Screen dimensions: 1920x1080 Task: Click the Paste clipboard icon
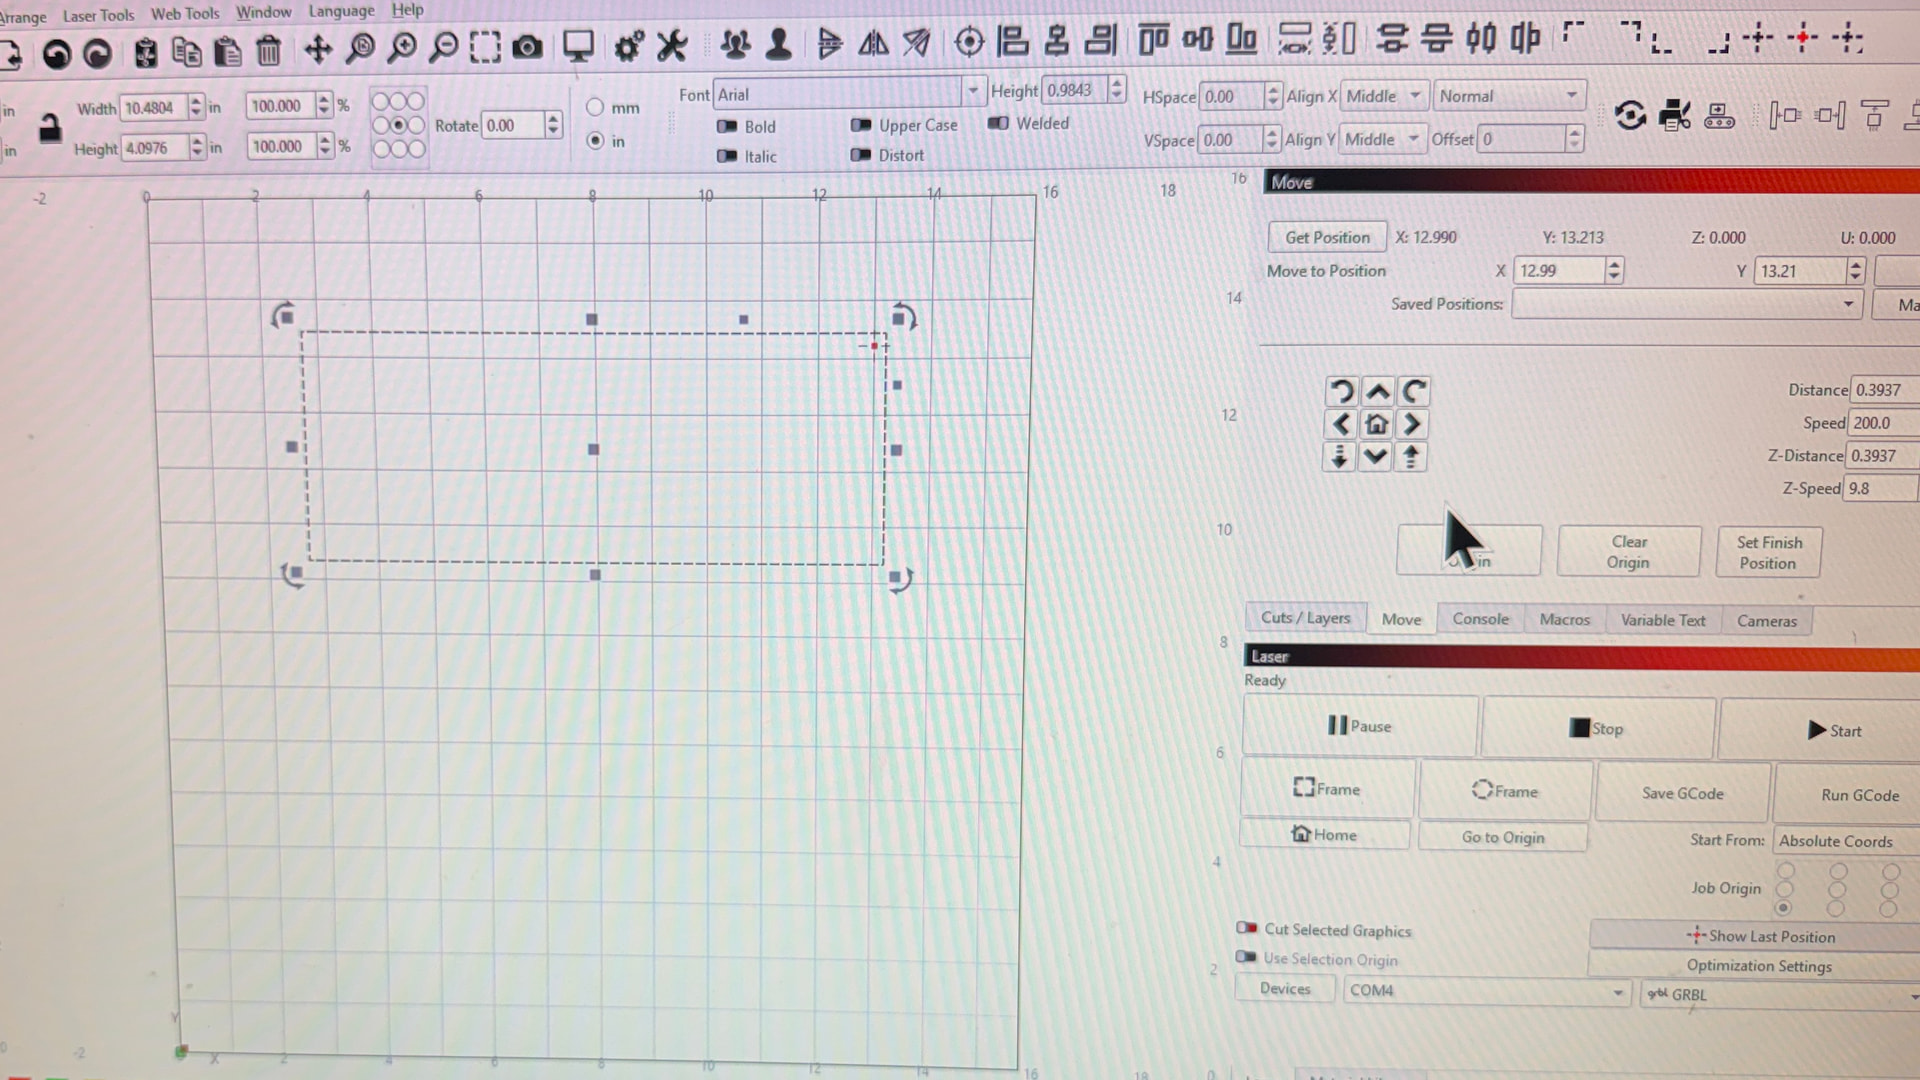(x=227, y=51)
